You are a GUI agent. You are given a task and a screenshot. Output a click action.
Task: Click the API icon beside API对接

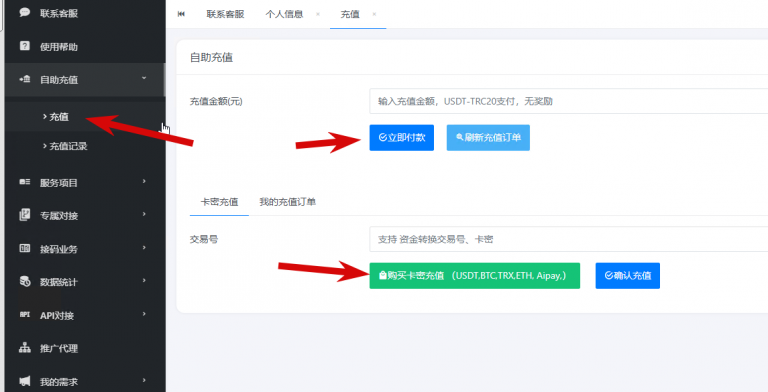(x=24, y=315)
